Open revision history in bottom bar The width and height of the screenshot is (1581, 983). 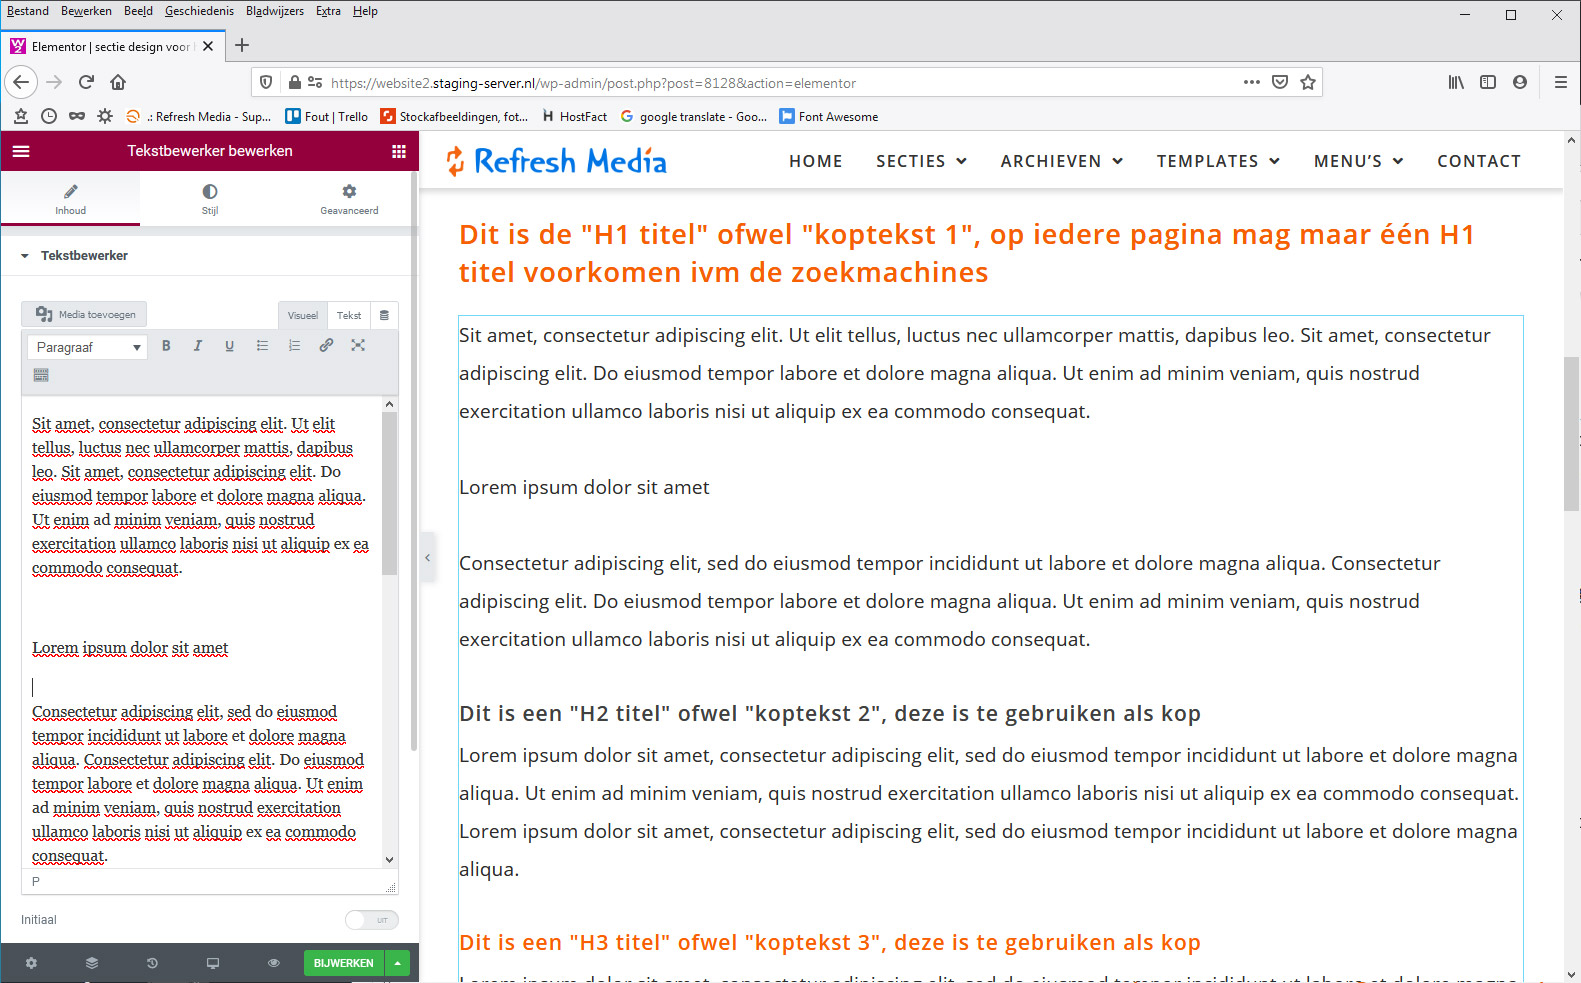[152, 963]
